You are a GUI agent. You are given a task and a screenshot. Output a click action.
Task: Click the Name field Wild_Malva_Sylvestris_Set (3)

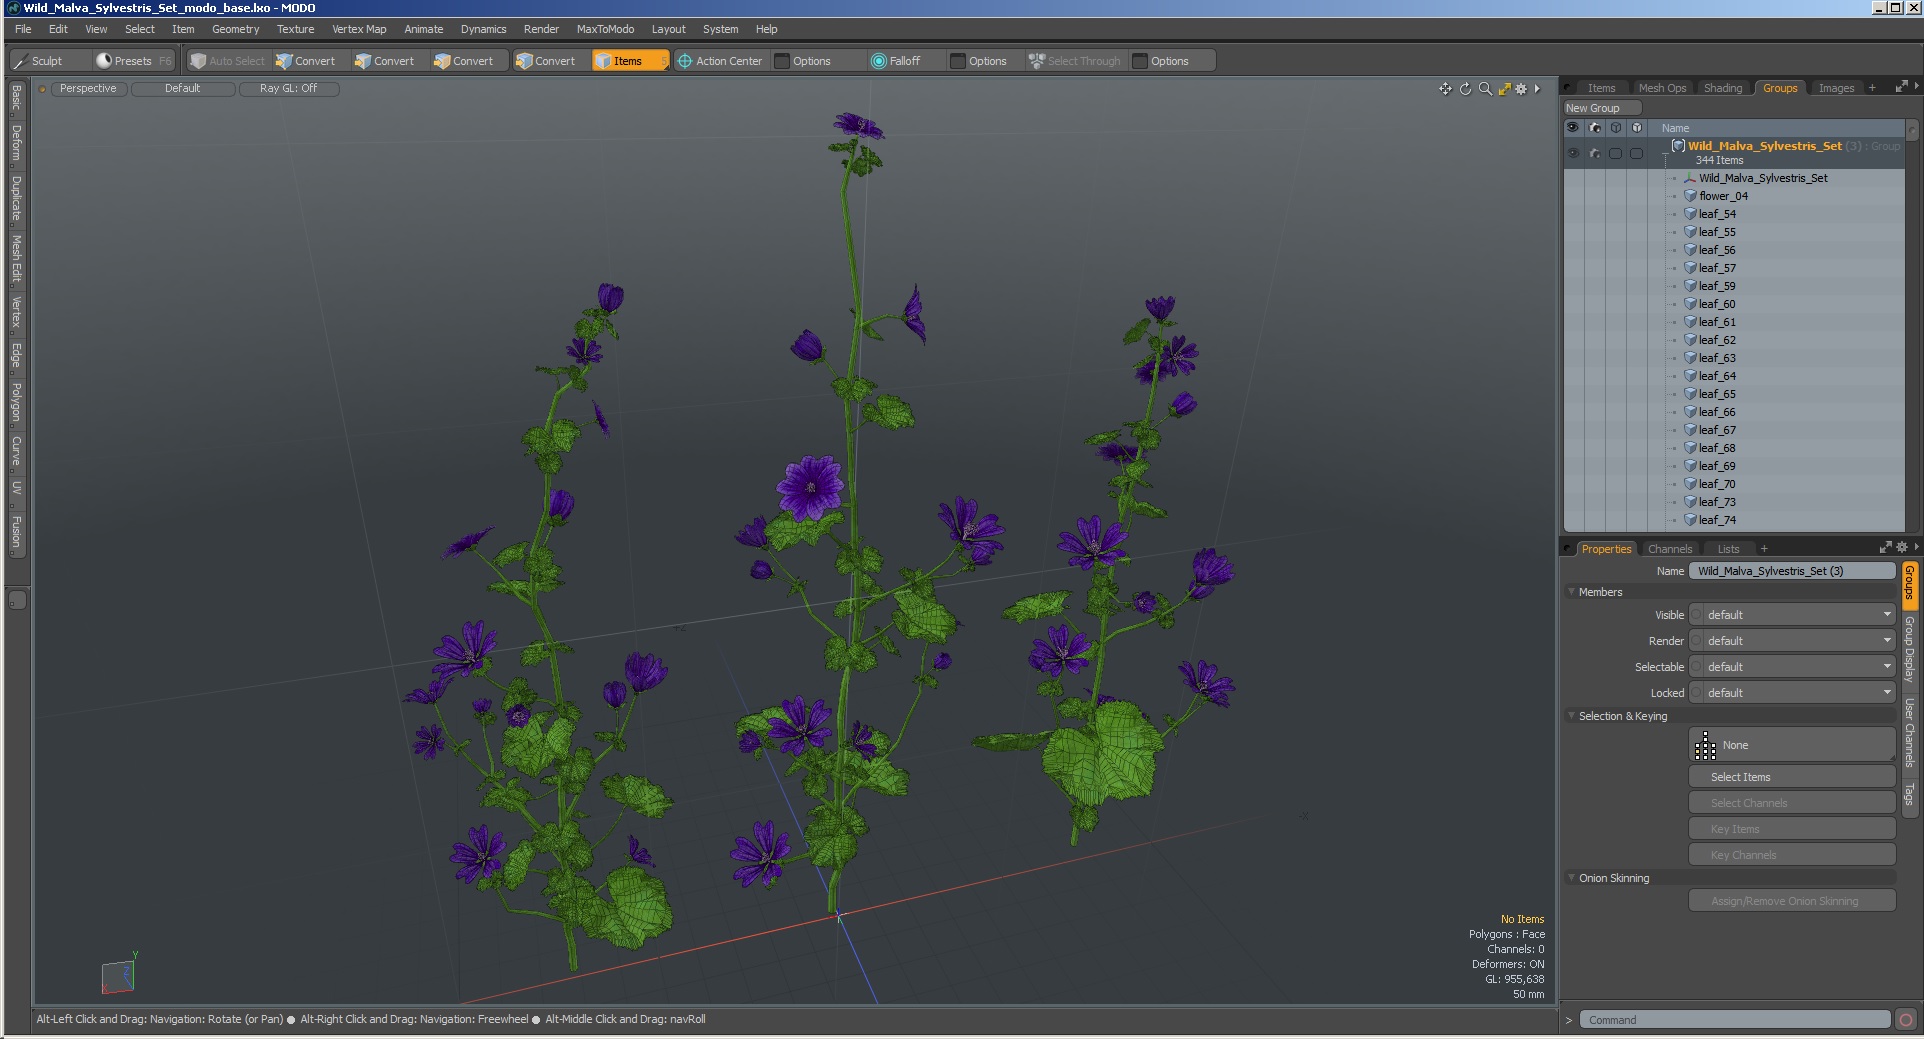(1792, 571)
